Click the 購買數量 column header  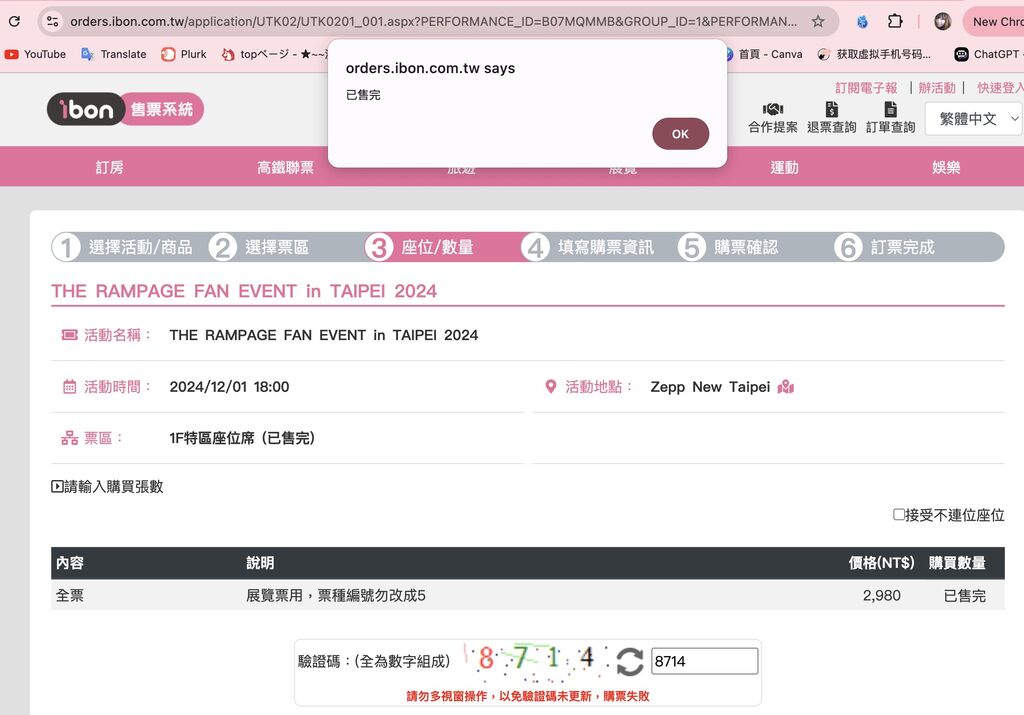tap(957, 563)
